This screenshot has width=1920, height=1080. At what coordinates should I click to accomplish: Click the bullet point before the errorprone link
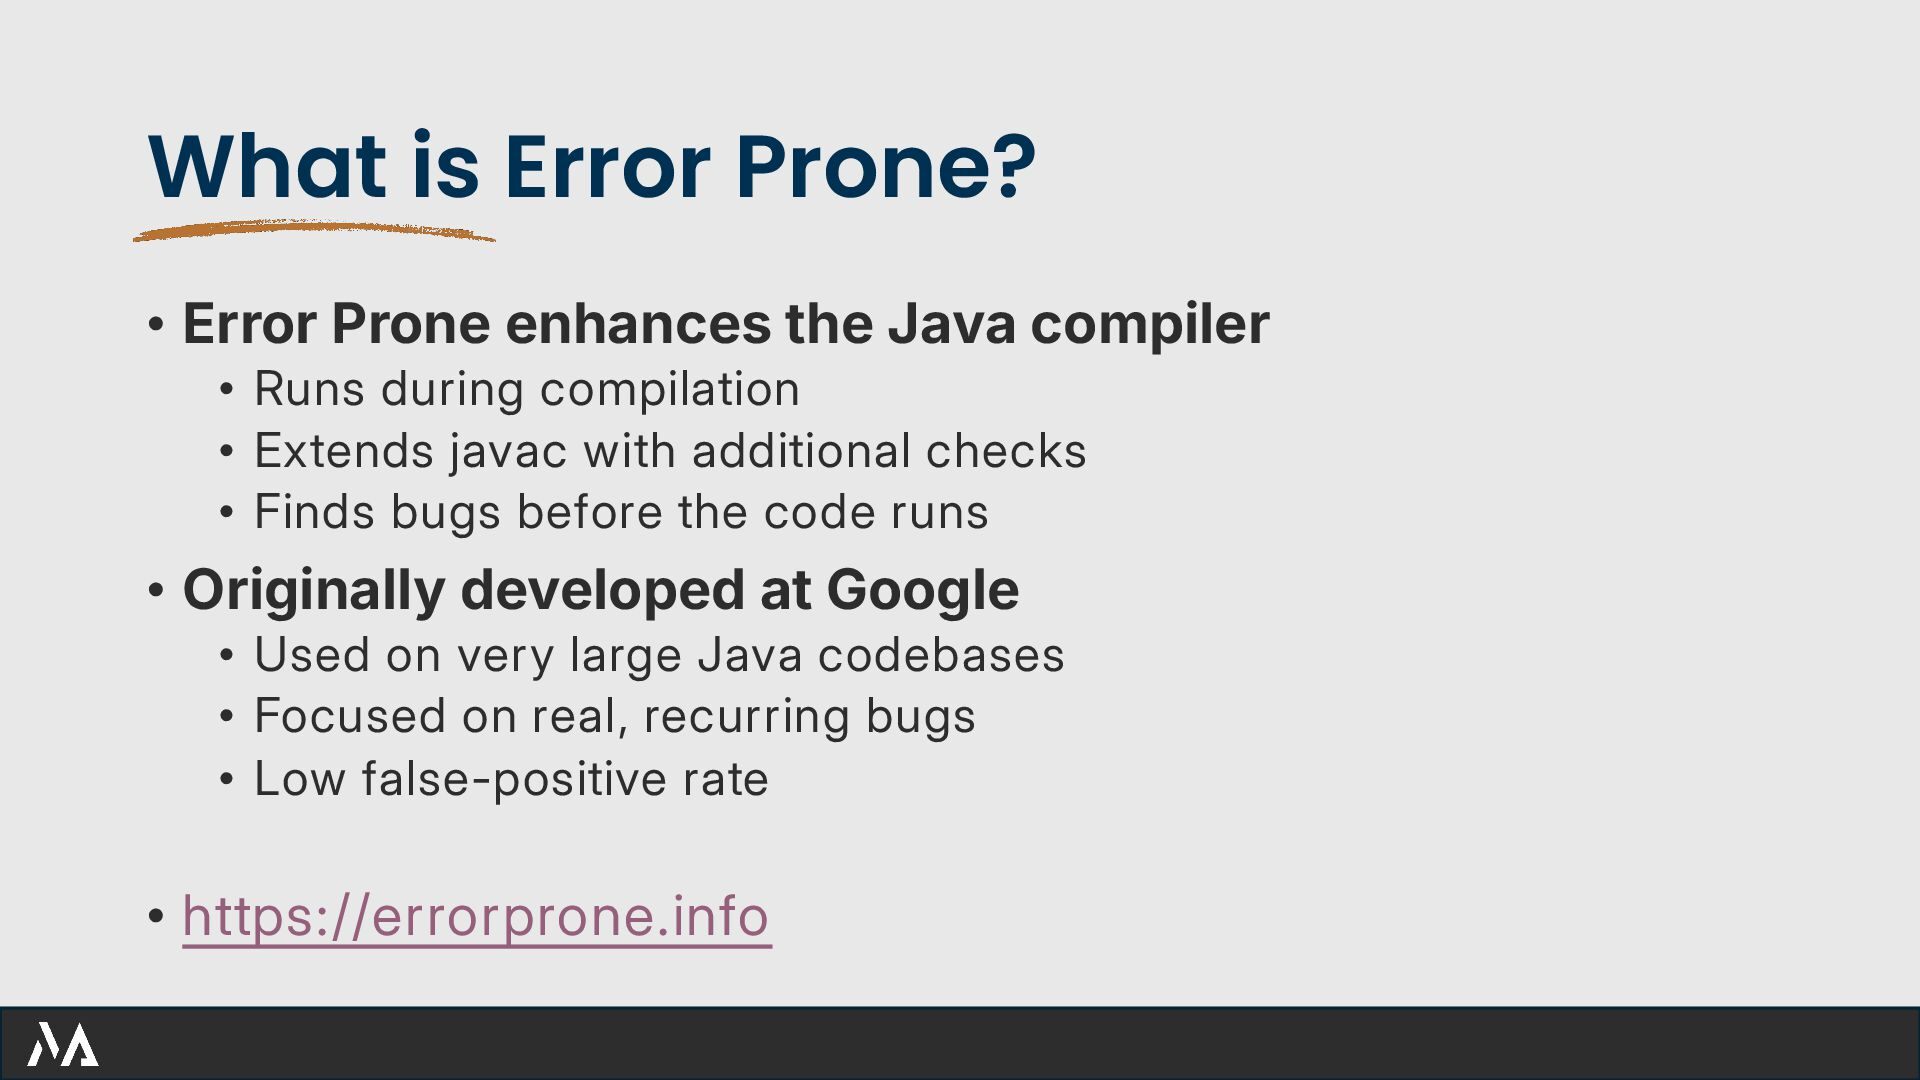coord(155,916)
